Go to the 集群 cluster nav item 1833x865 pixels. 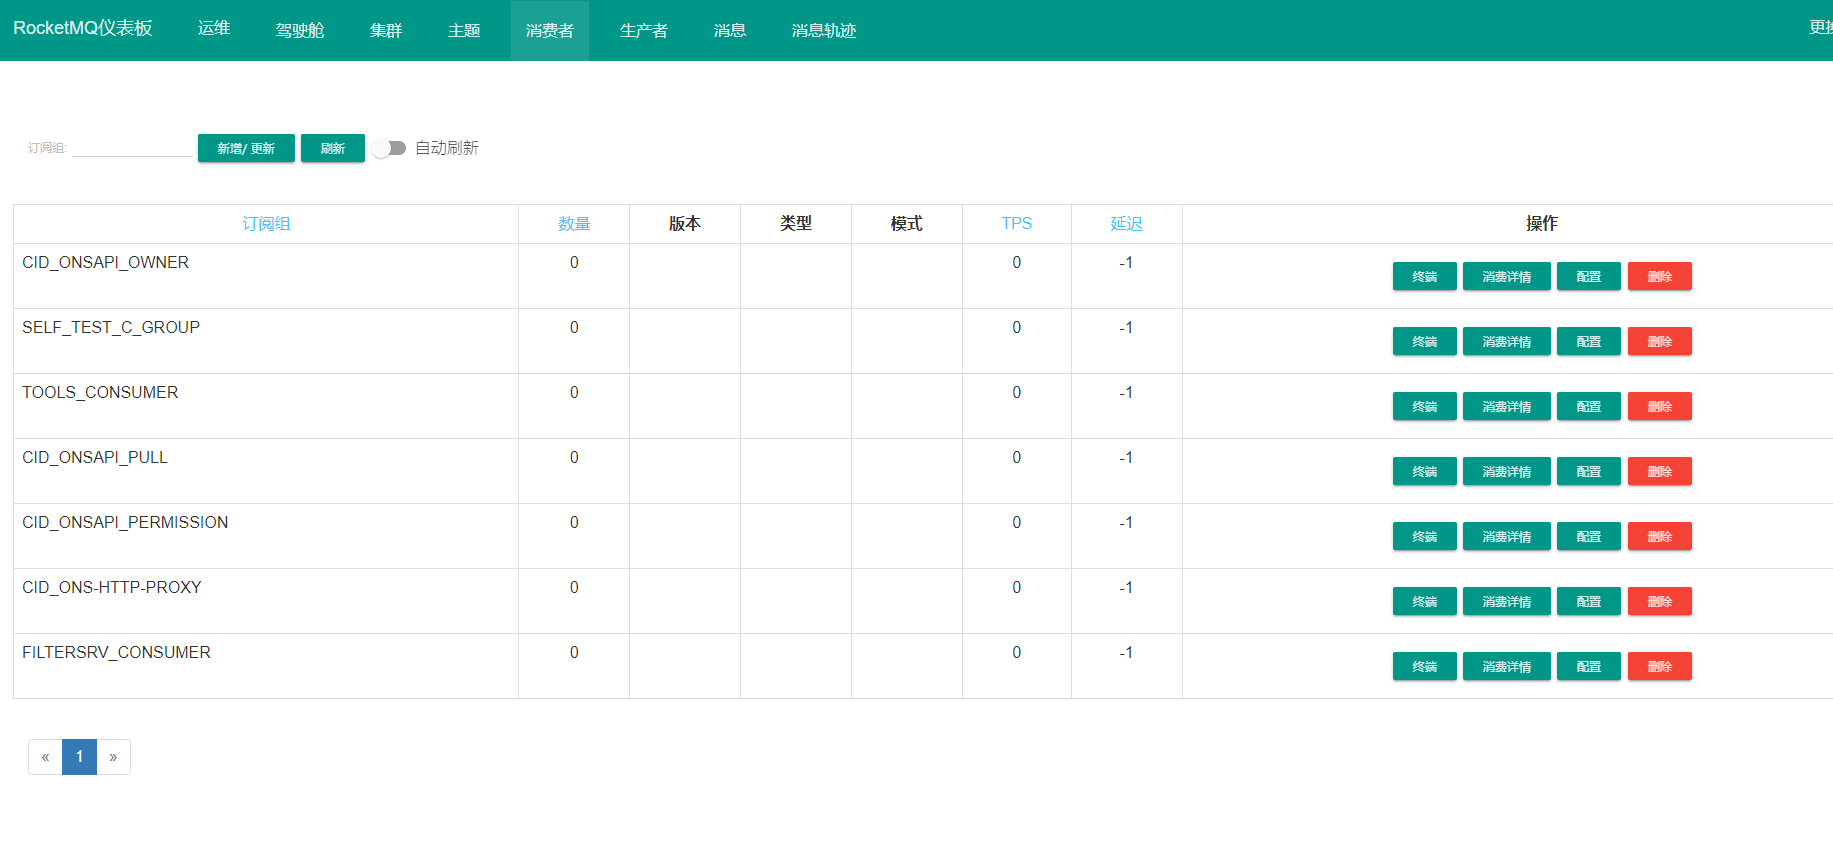(386, 31)
